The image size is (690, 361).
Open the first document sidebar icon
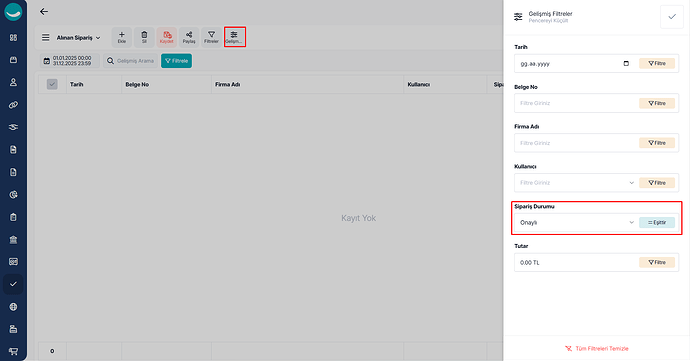coord(13,150)
